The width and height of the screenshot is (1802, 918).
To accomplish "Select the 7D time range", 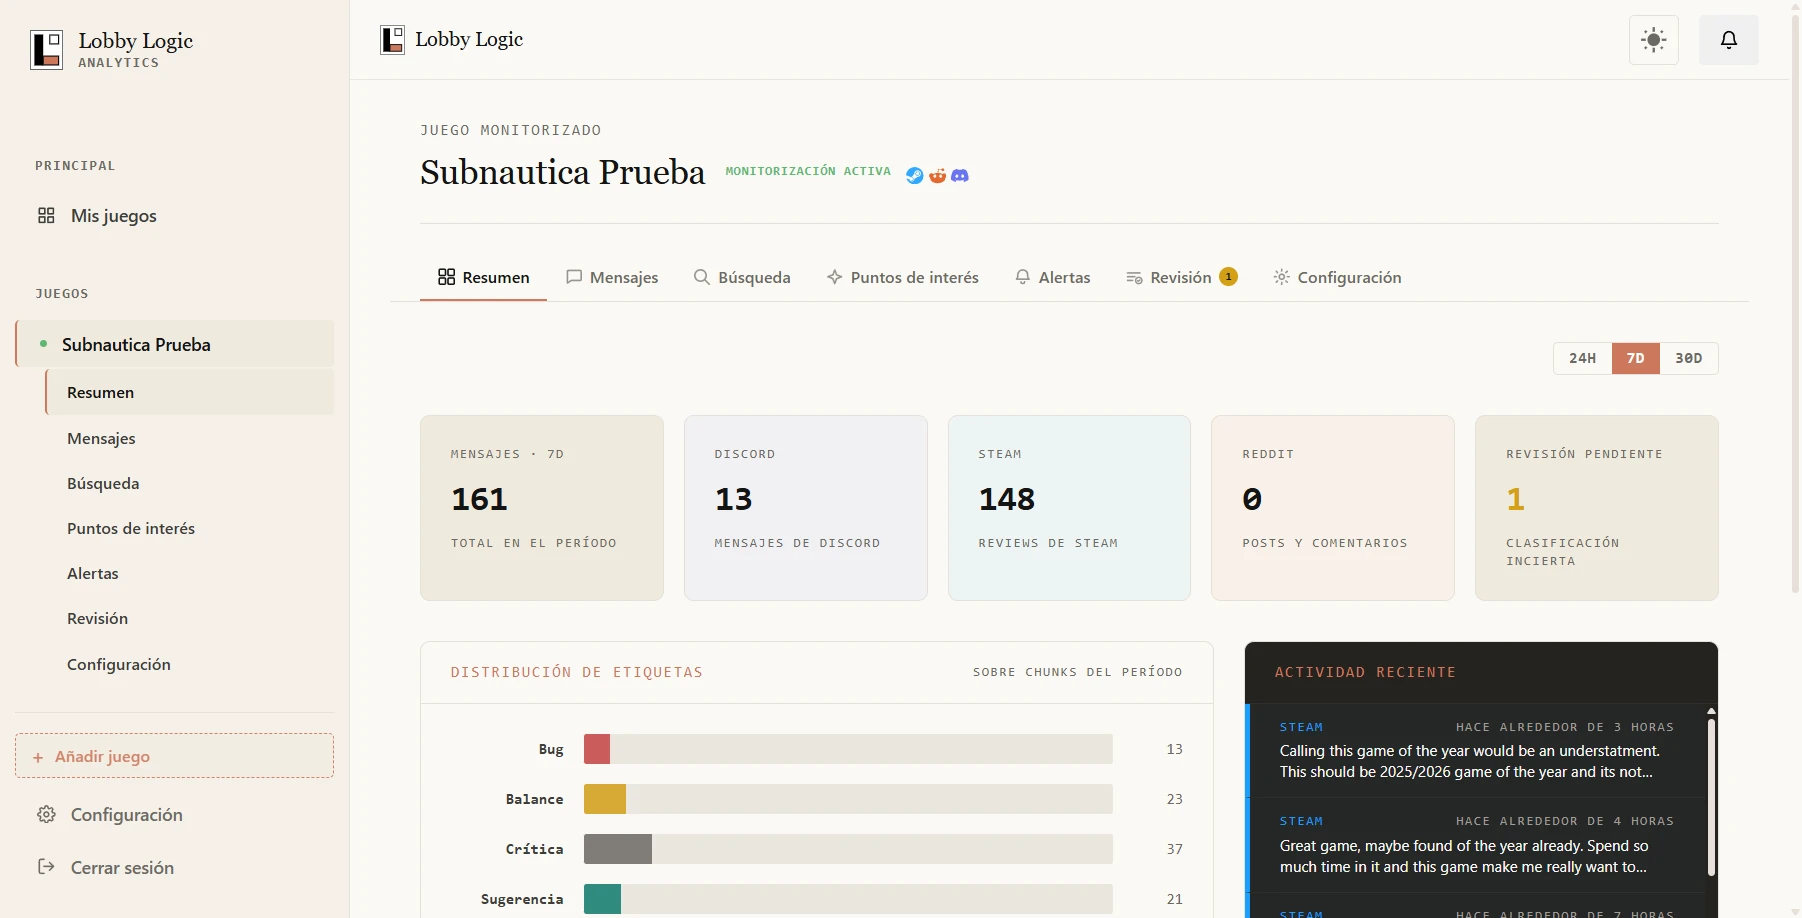I will pos(1636,358).
